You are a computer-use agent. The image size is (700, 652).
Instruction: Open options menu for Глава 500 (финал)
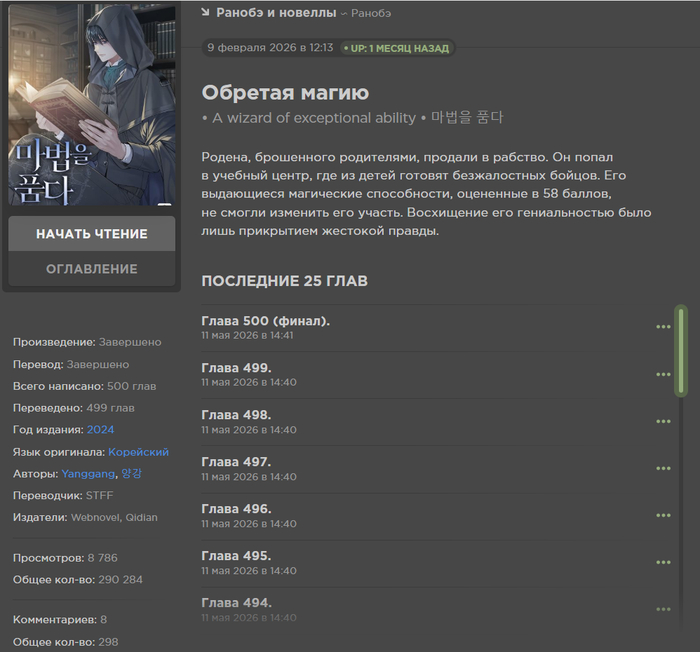[663, 327]
